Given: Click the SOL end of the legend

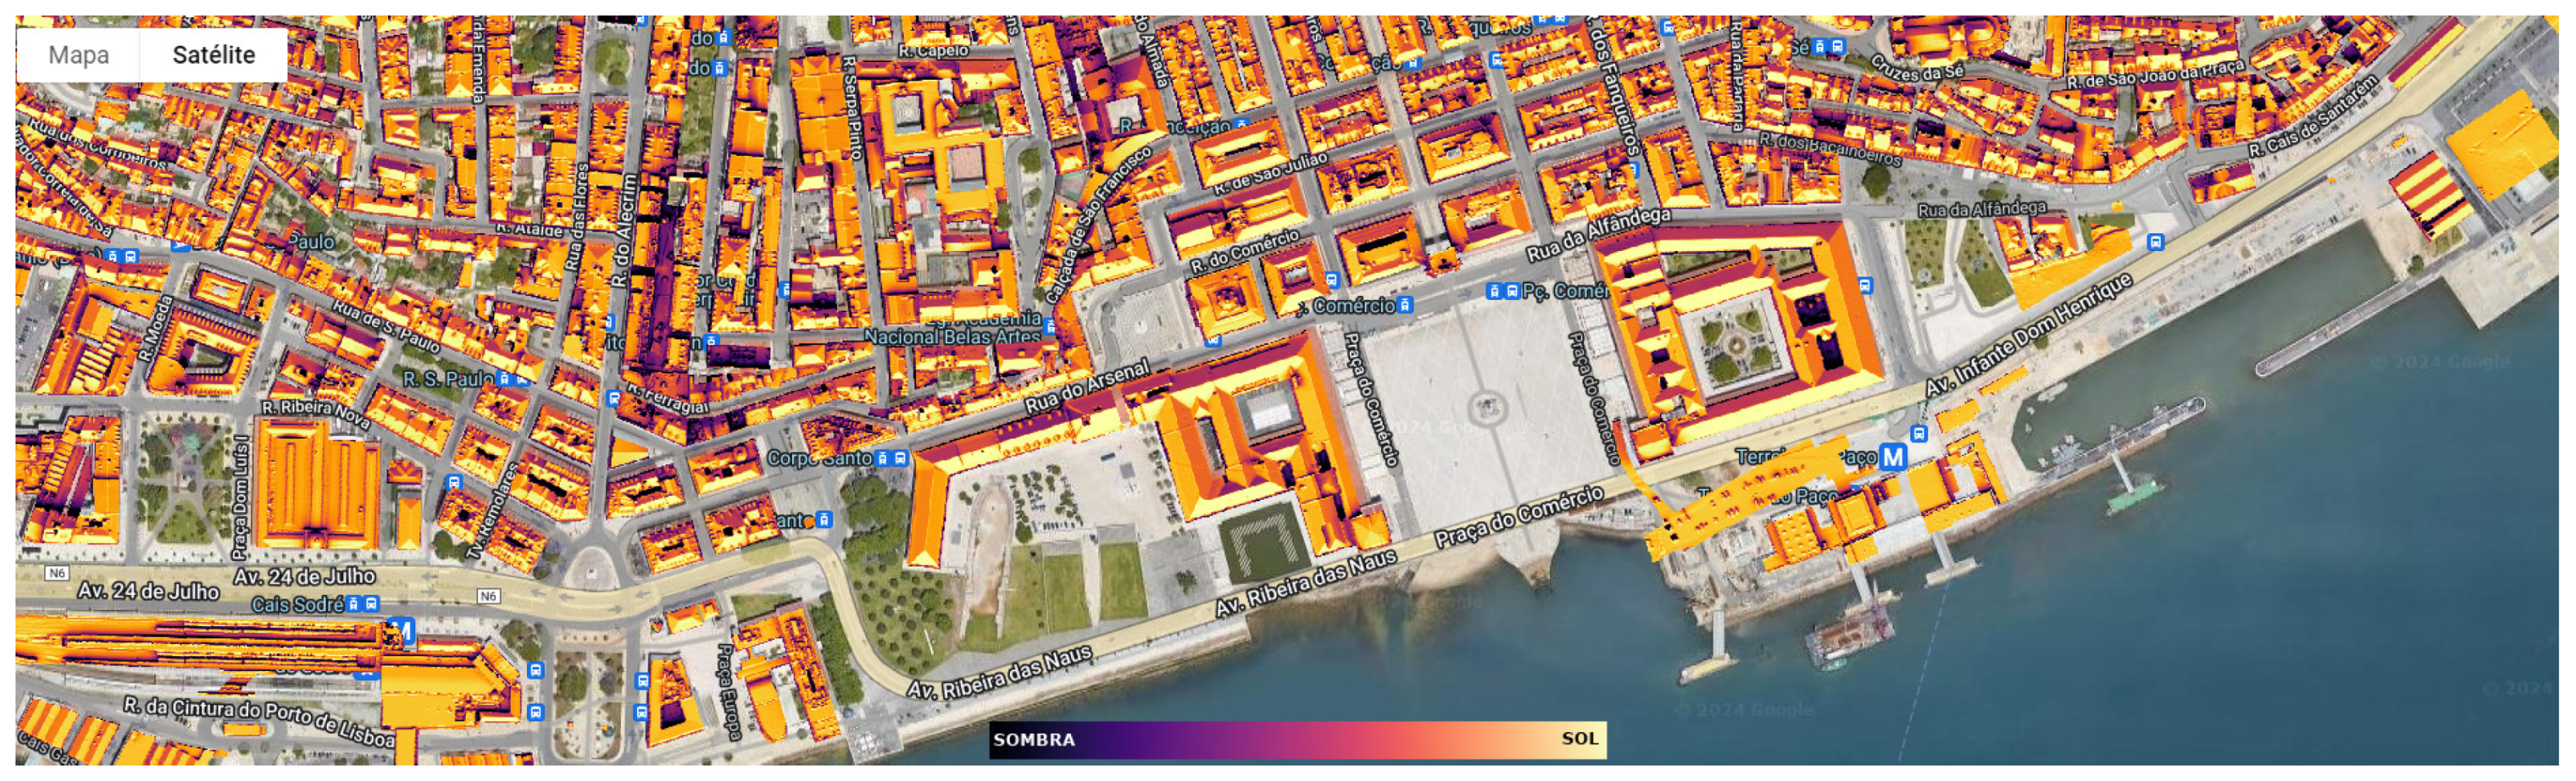Looking at the screenshot, I should coord(1579,740).
